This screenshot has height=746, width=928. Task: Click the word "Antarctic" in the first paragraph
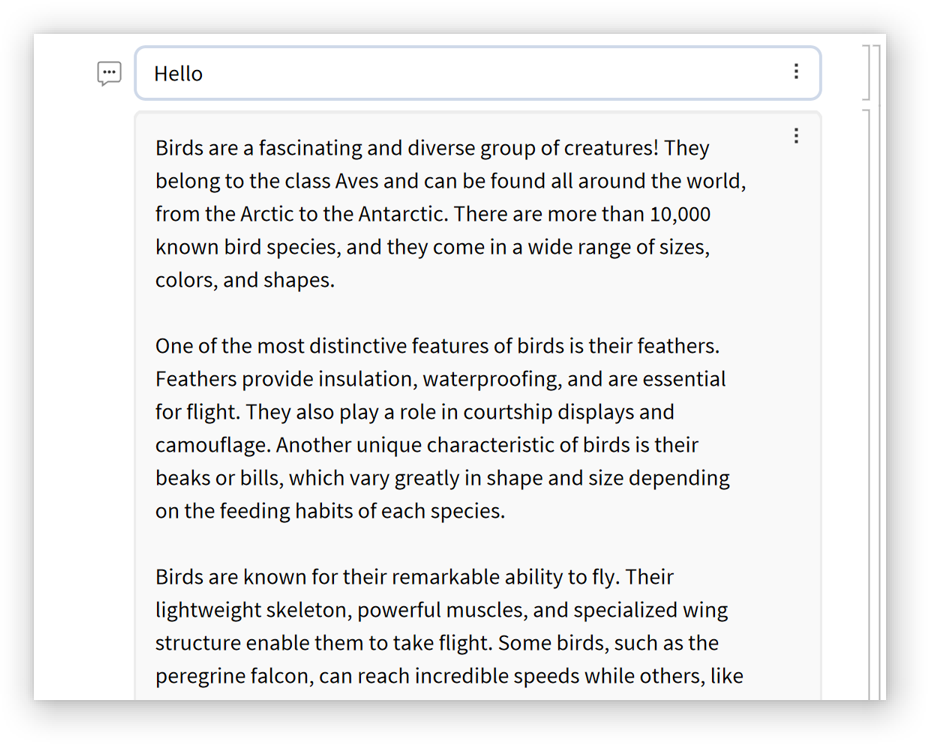(403, 214)
